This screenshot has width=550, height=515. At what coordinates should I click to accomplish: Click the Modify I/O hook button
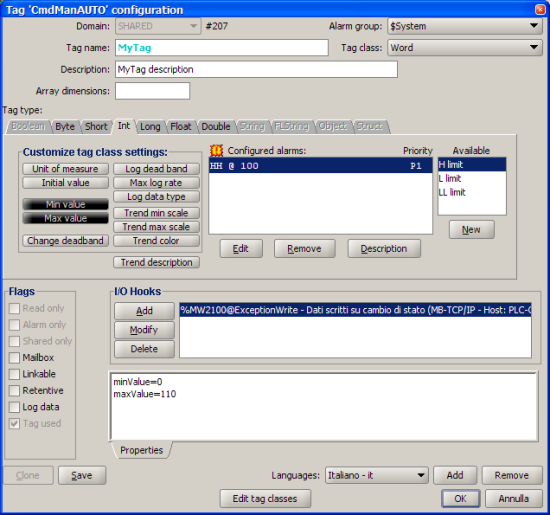[144, 330]
